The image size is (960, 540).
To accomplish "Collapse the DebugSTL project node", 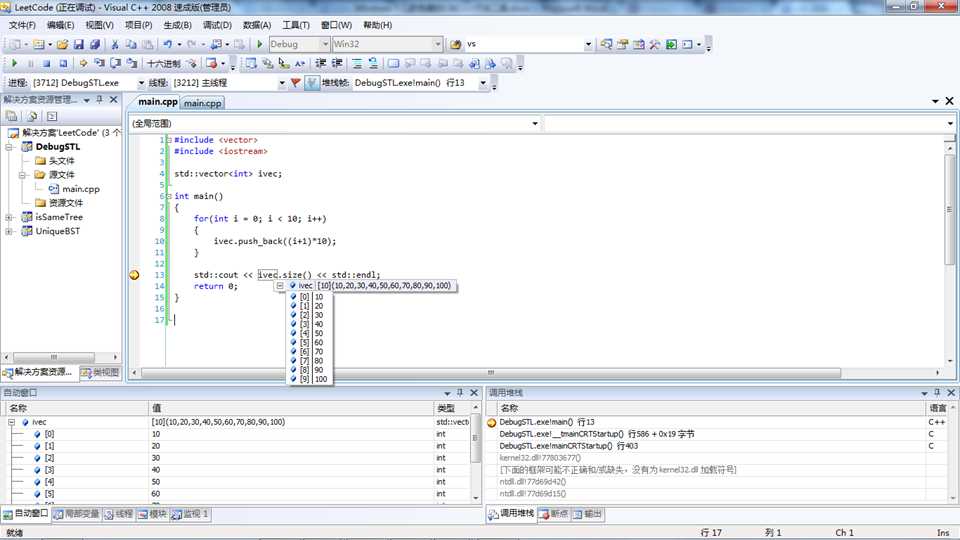I will 9,147.
